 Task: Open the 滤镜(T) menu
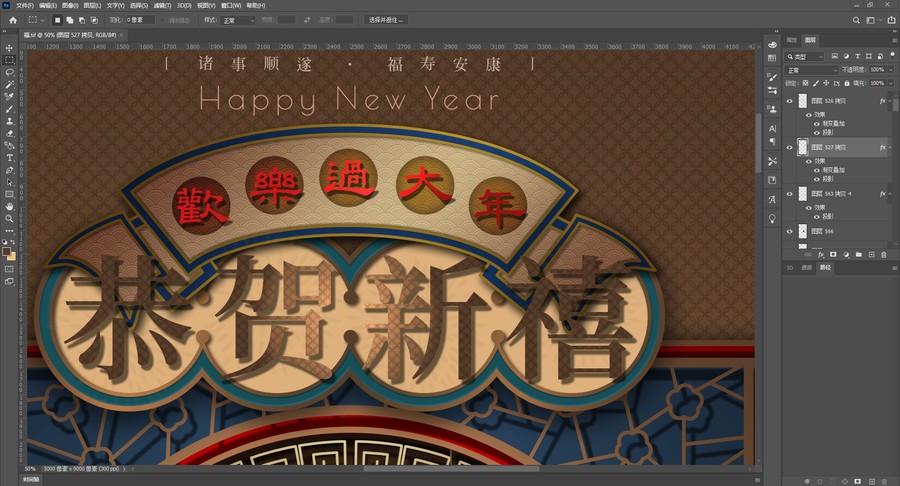pos(162,5)
